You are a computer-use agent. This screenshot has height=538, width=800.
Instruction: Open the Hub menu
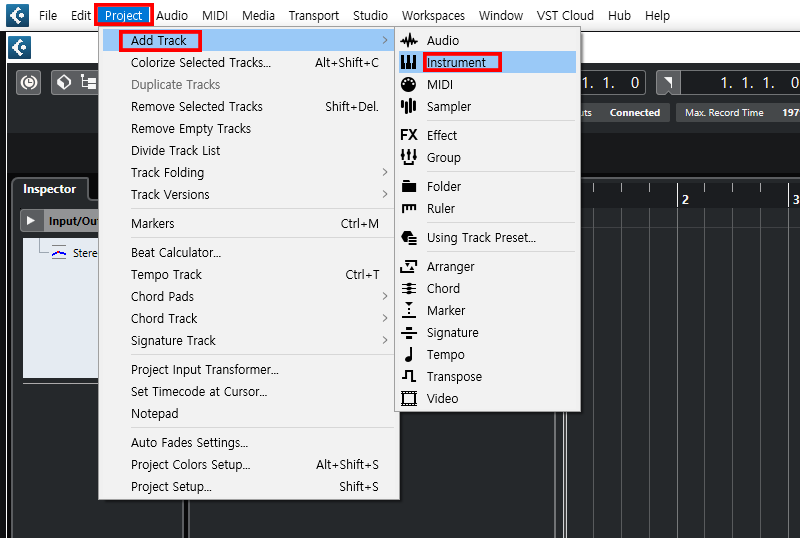pyautogui.click(x=619, y=16)
